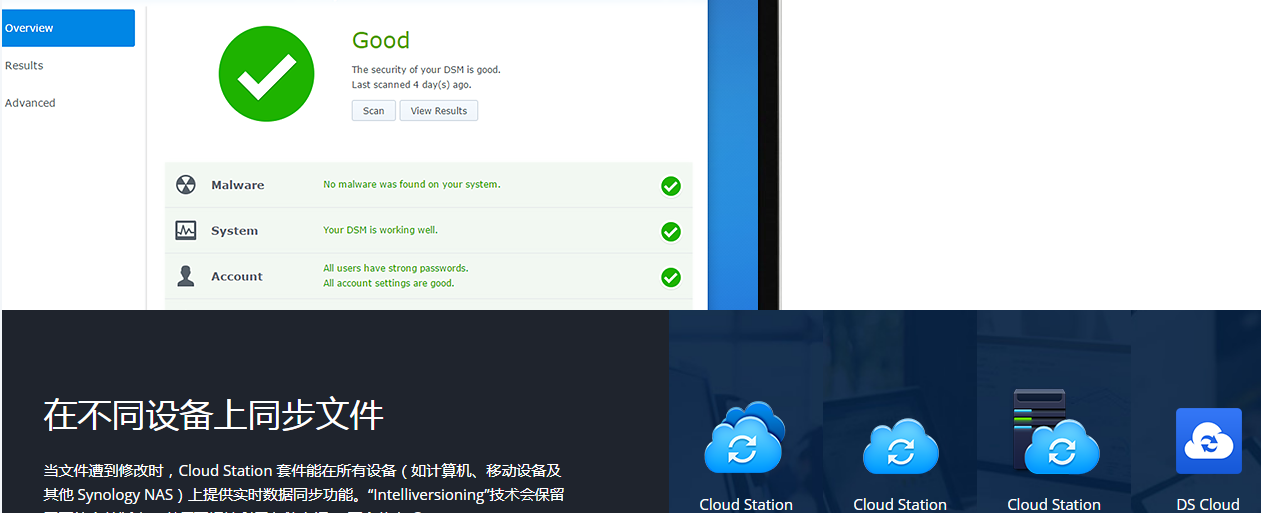Click the Account user icon
Viewport: 1261px width, 513px height.
coord(186,276)
